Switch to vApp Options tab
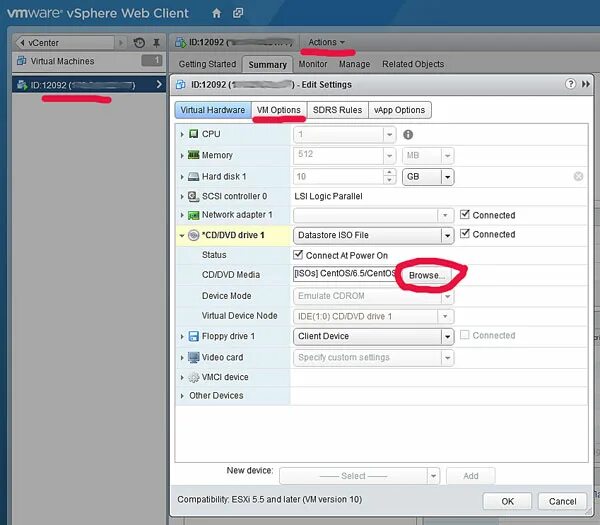 [399, 110]
